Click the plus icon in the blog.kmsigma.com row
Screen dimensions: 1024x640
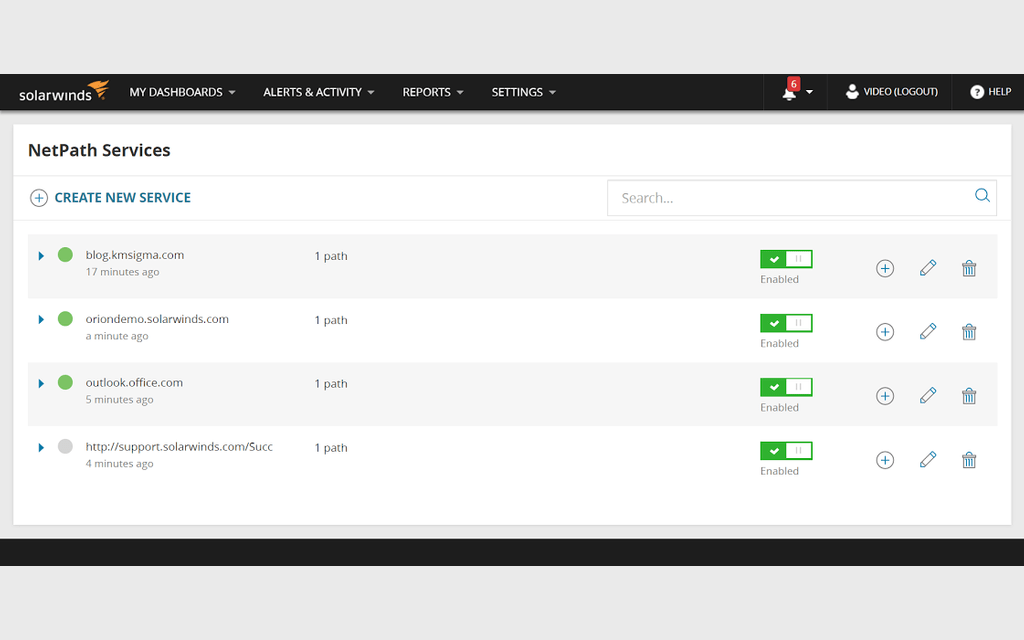[x=885, y=268]
